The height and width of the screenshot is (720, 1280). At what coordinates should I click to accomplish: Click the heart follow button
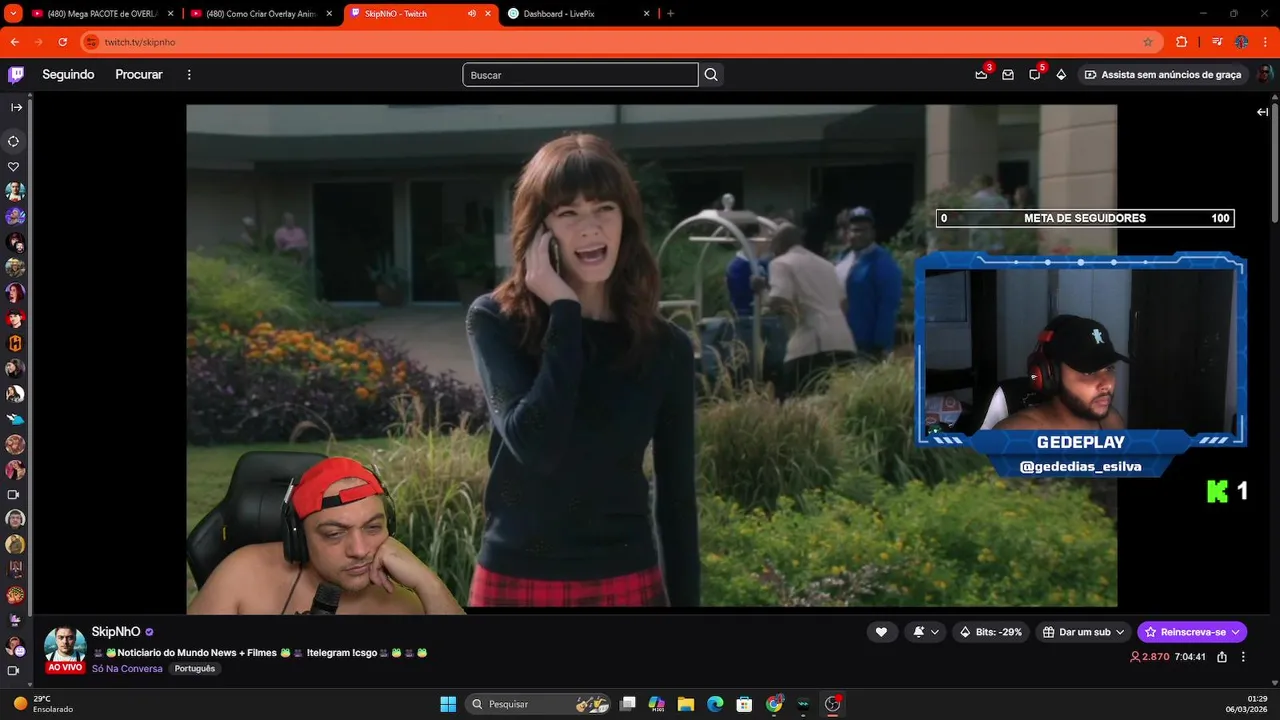point(881,632)
